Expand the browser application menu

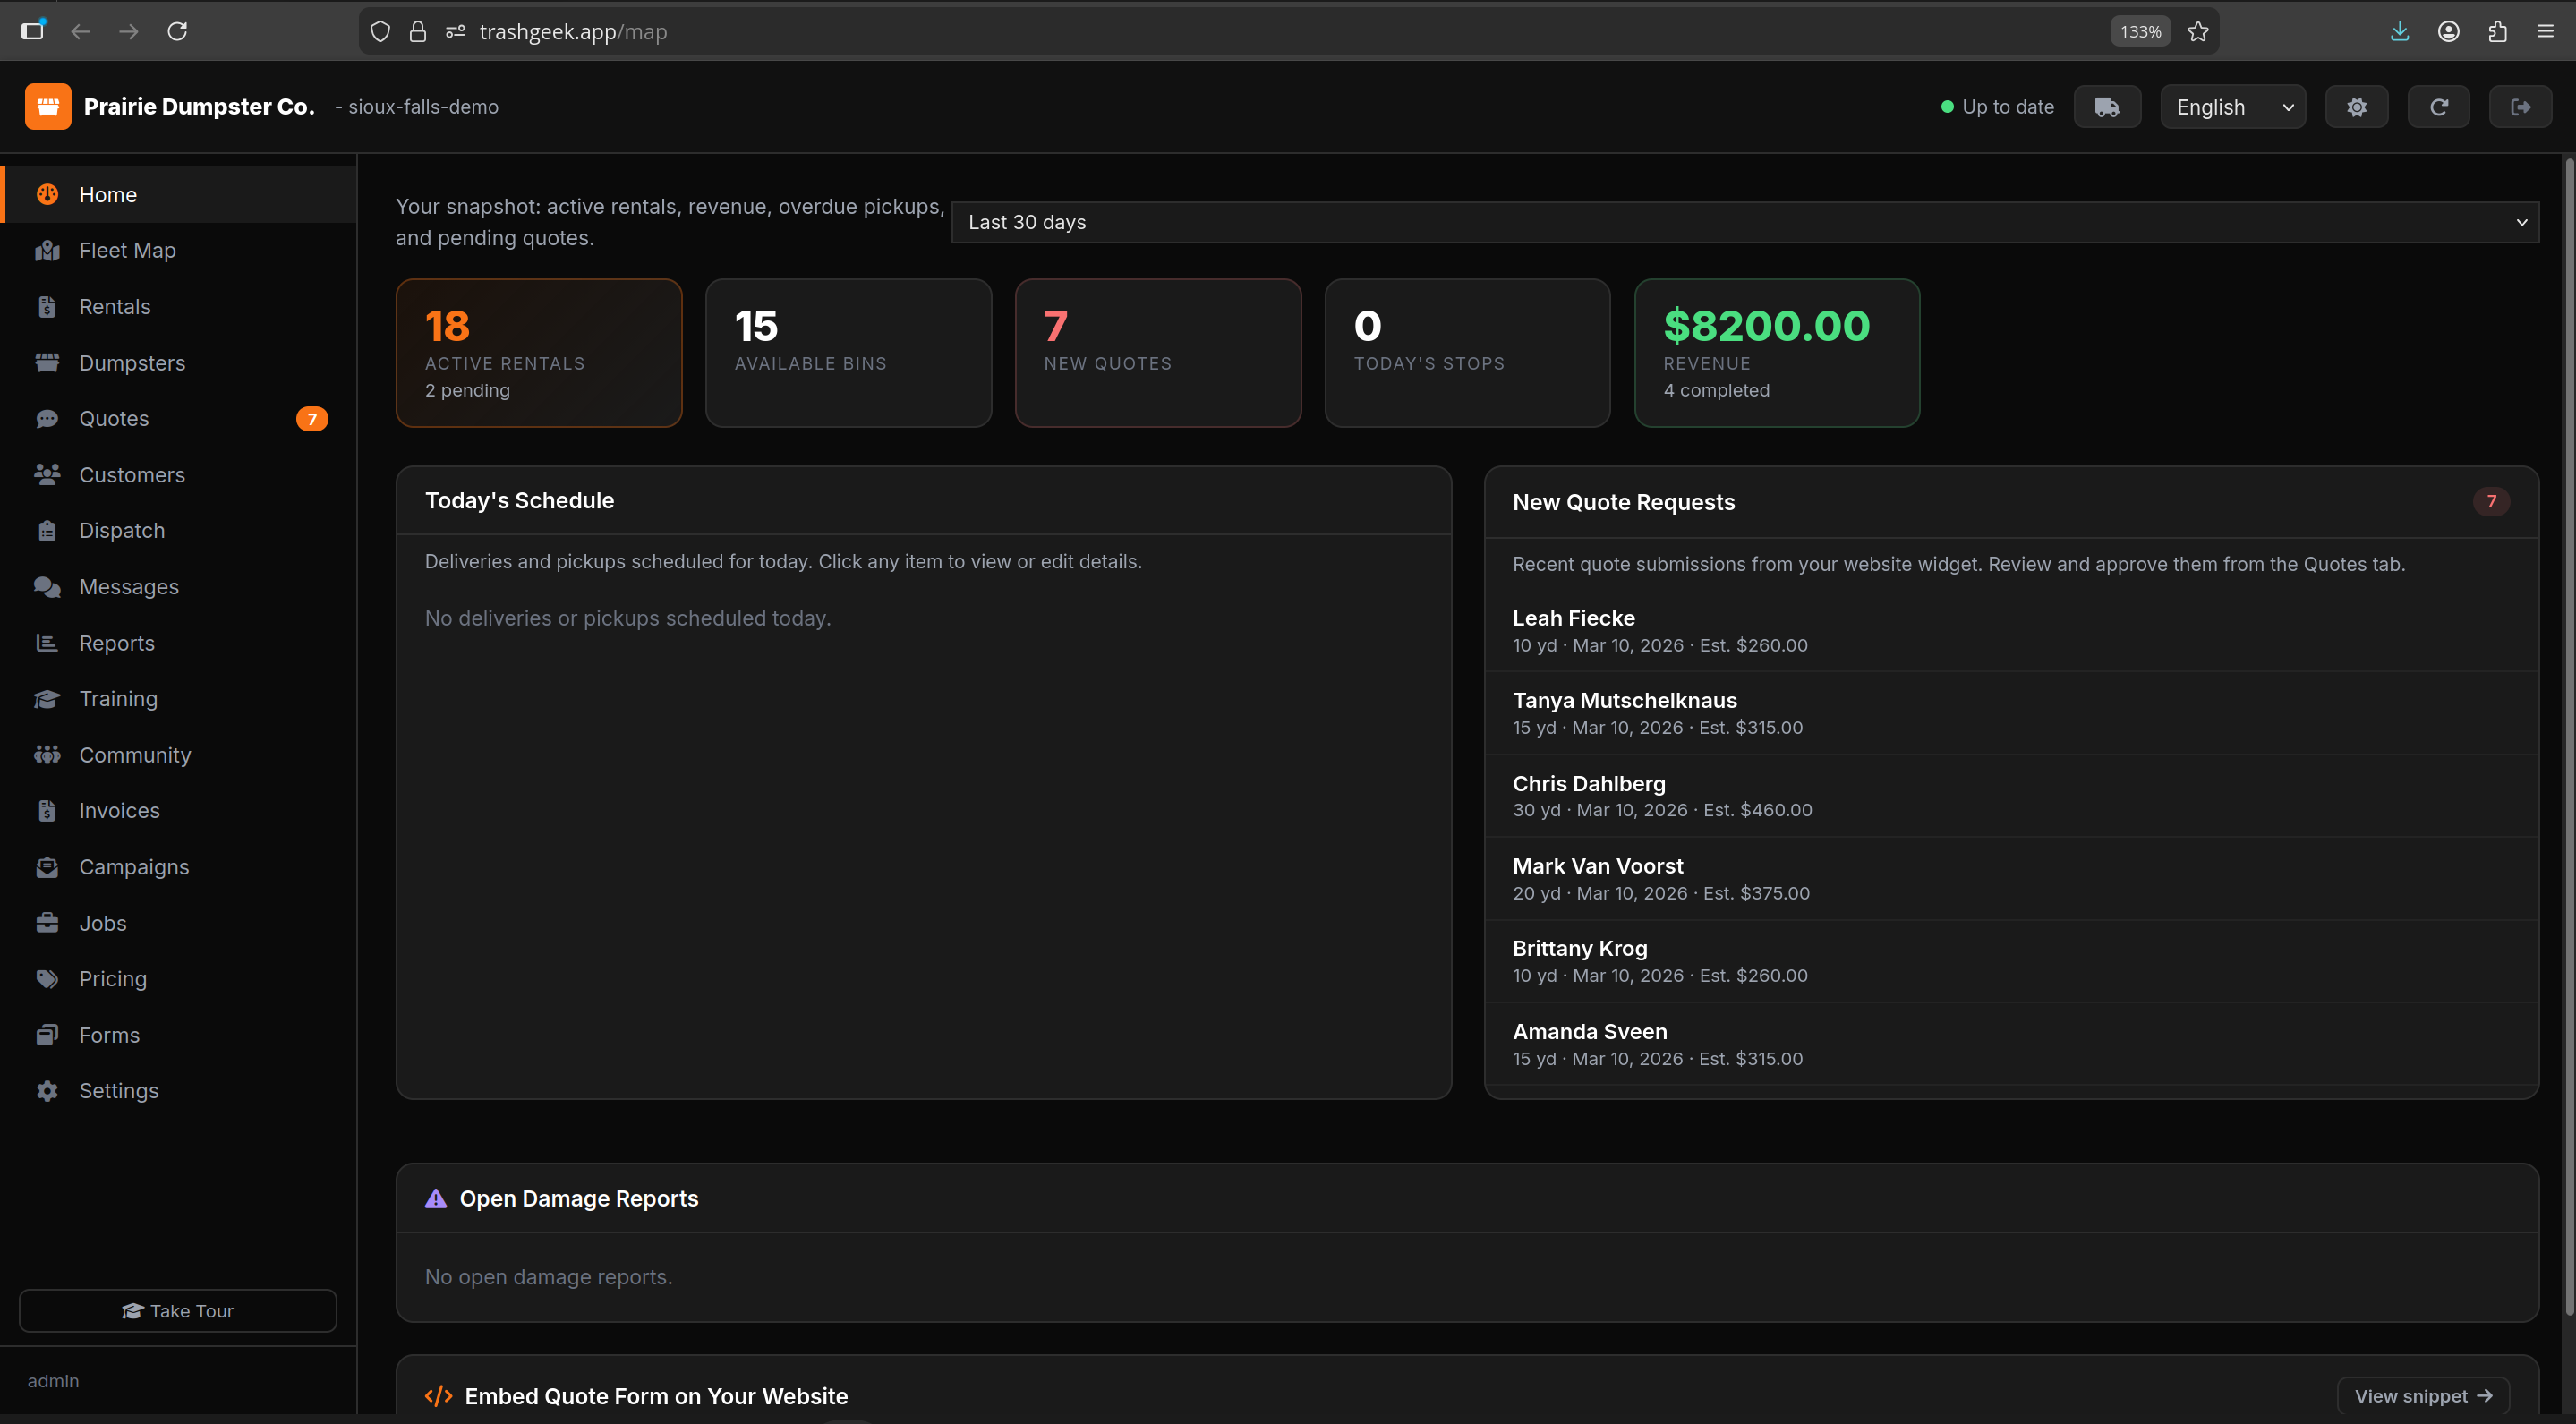pyautogui.click(x=2546, y=31)
